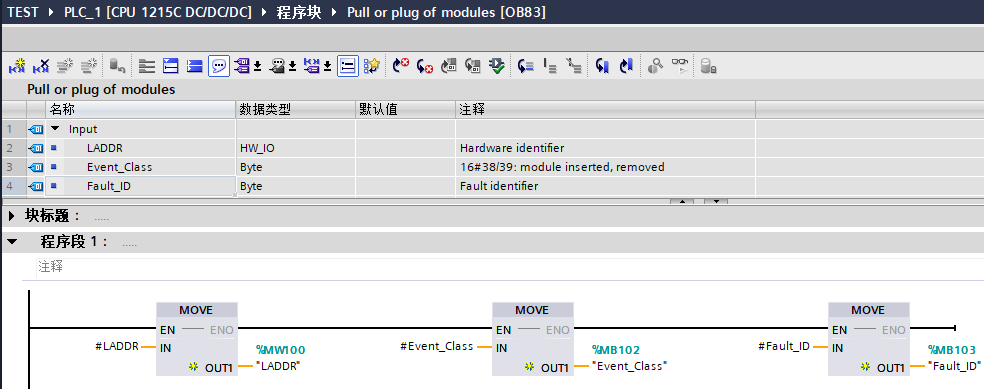Viewport: 984px width, 389px height.
Task: Click #LADDR input operand
Action: 116,346
